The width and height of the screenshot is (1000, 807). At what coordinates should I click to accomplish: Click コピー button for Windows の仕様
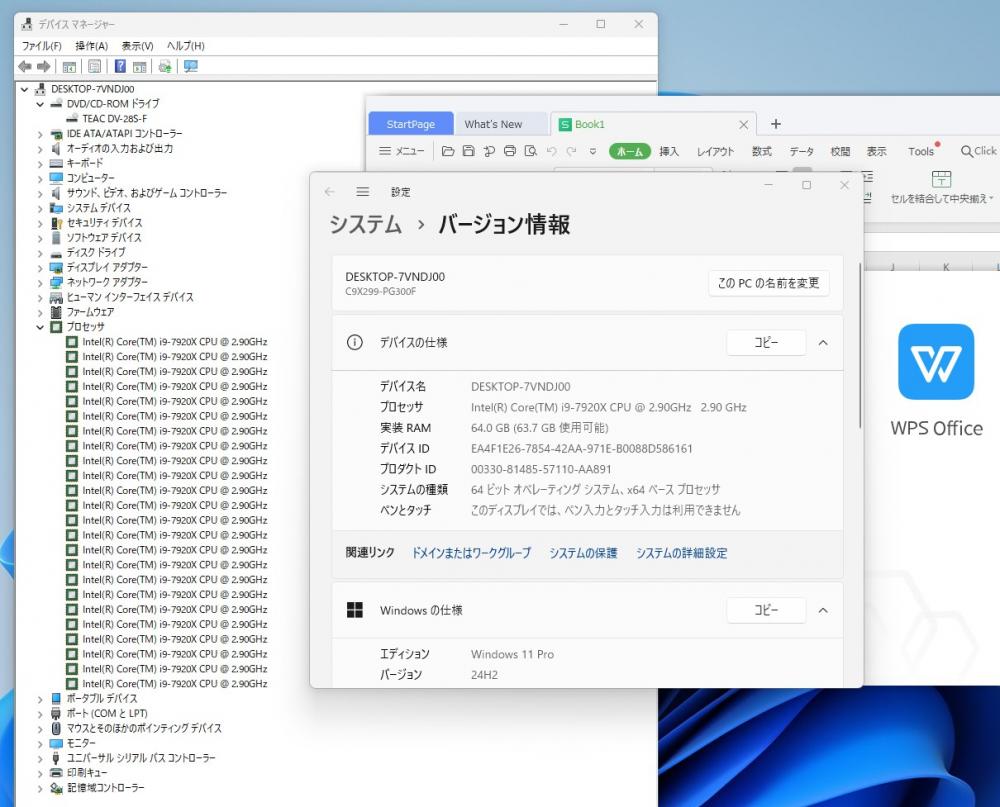click(766, 611)
